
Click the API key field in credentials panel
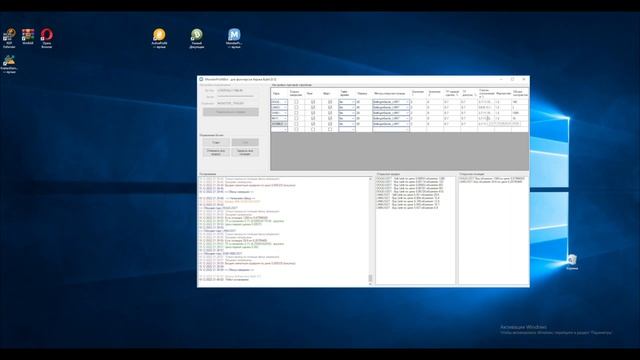pyautogui.click(x=237, y=90)
